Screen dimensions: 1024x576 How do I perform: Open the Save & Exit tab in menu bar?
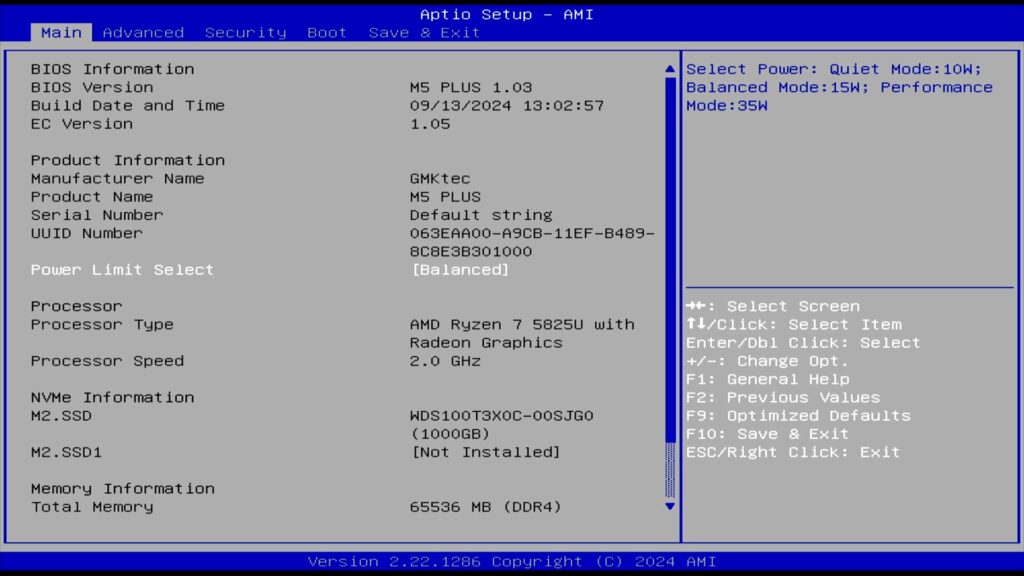click(424, 33)
